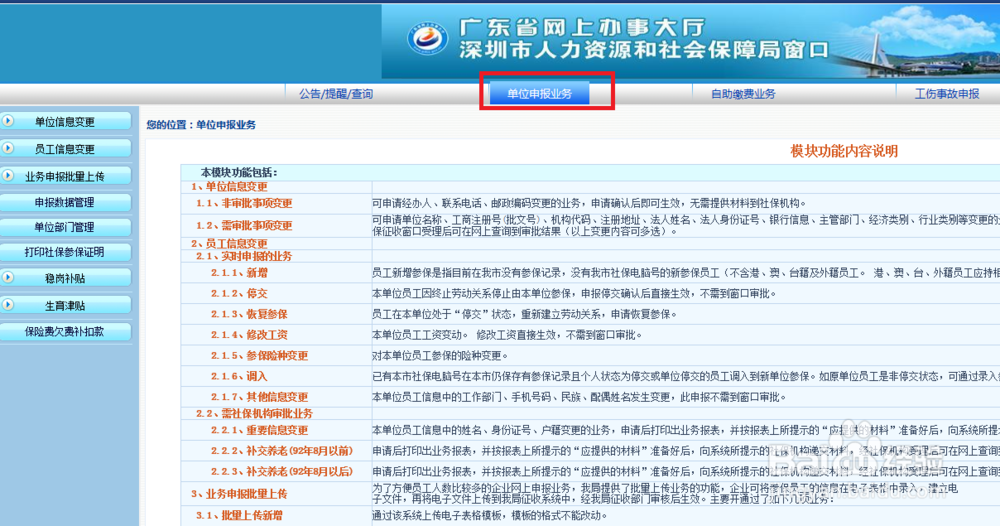Expand 单位信息变更 sidebar arrow
The width and height of the screenshot is (1000, 526).
click(8, 121)
